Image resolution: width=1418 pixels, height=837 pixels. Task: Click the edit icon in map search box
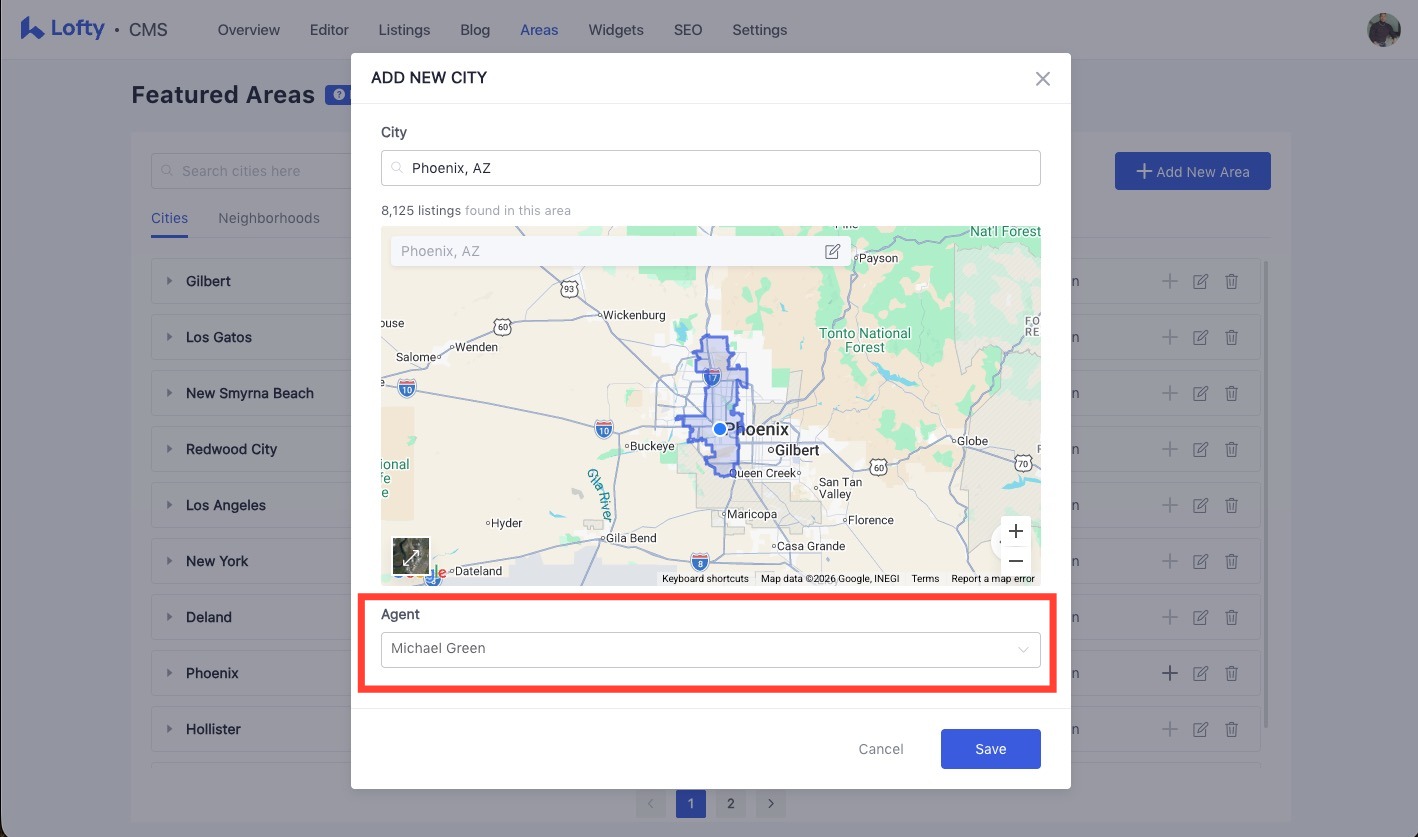[832, 251]
